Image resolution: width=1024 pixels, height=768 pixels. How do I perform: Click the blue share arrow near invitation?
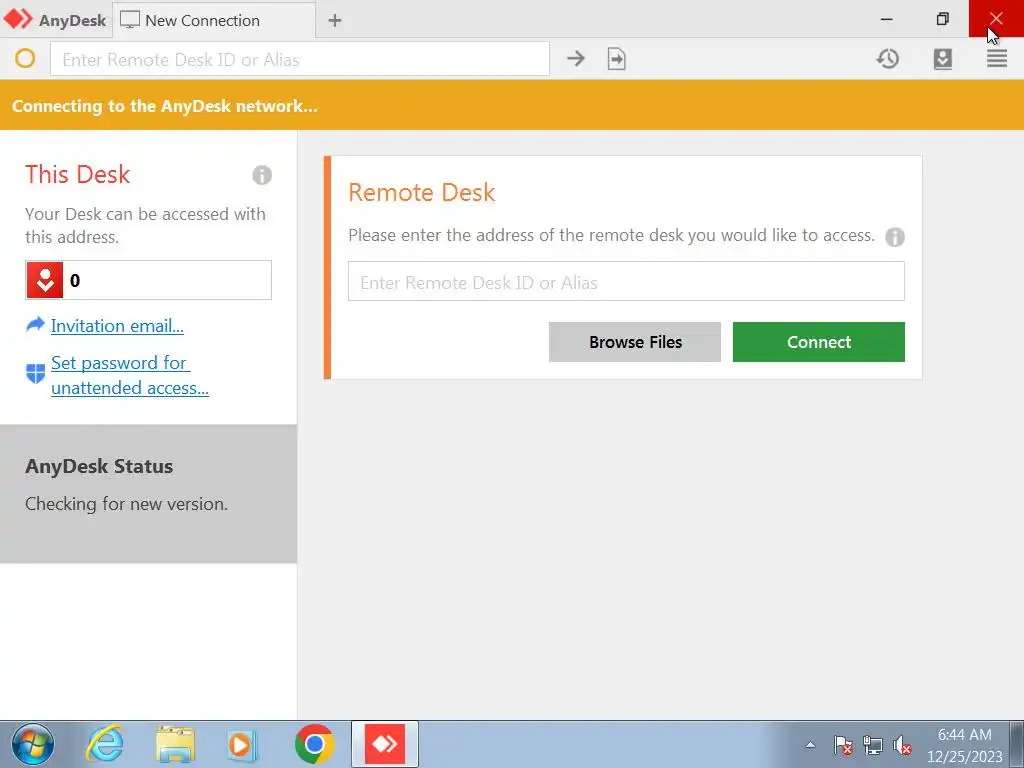pos(35,324)
